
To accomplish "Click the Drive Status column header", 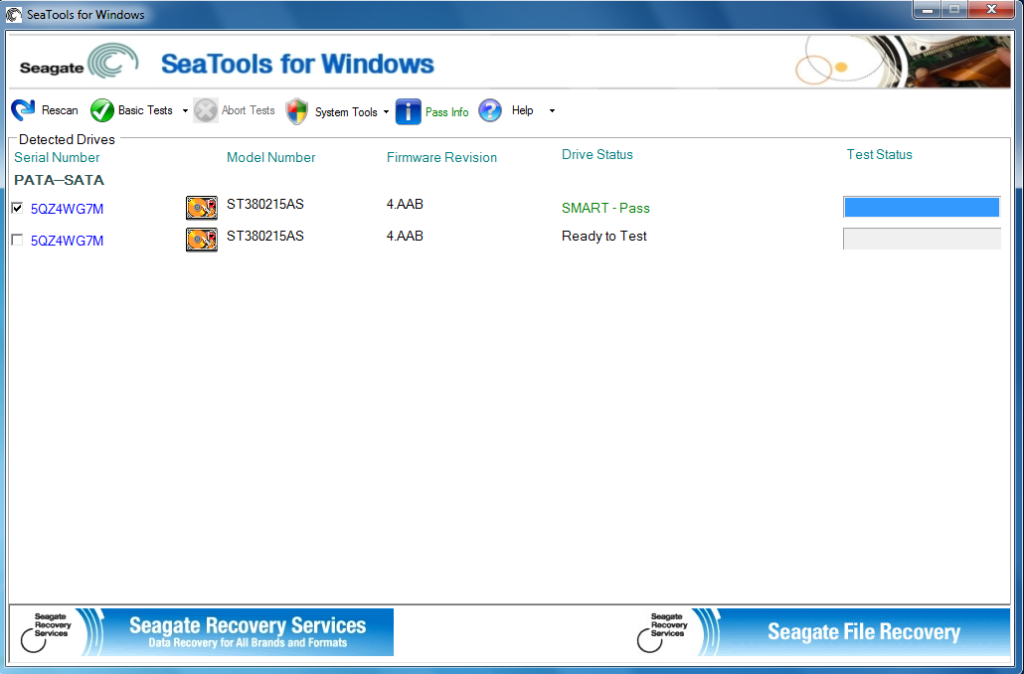I will (x=597, y=155).
